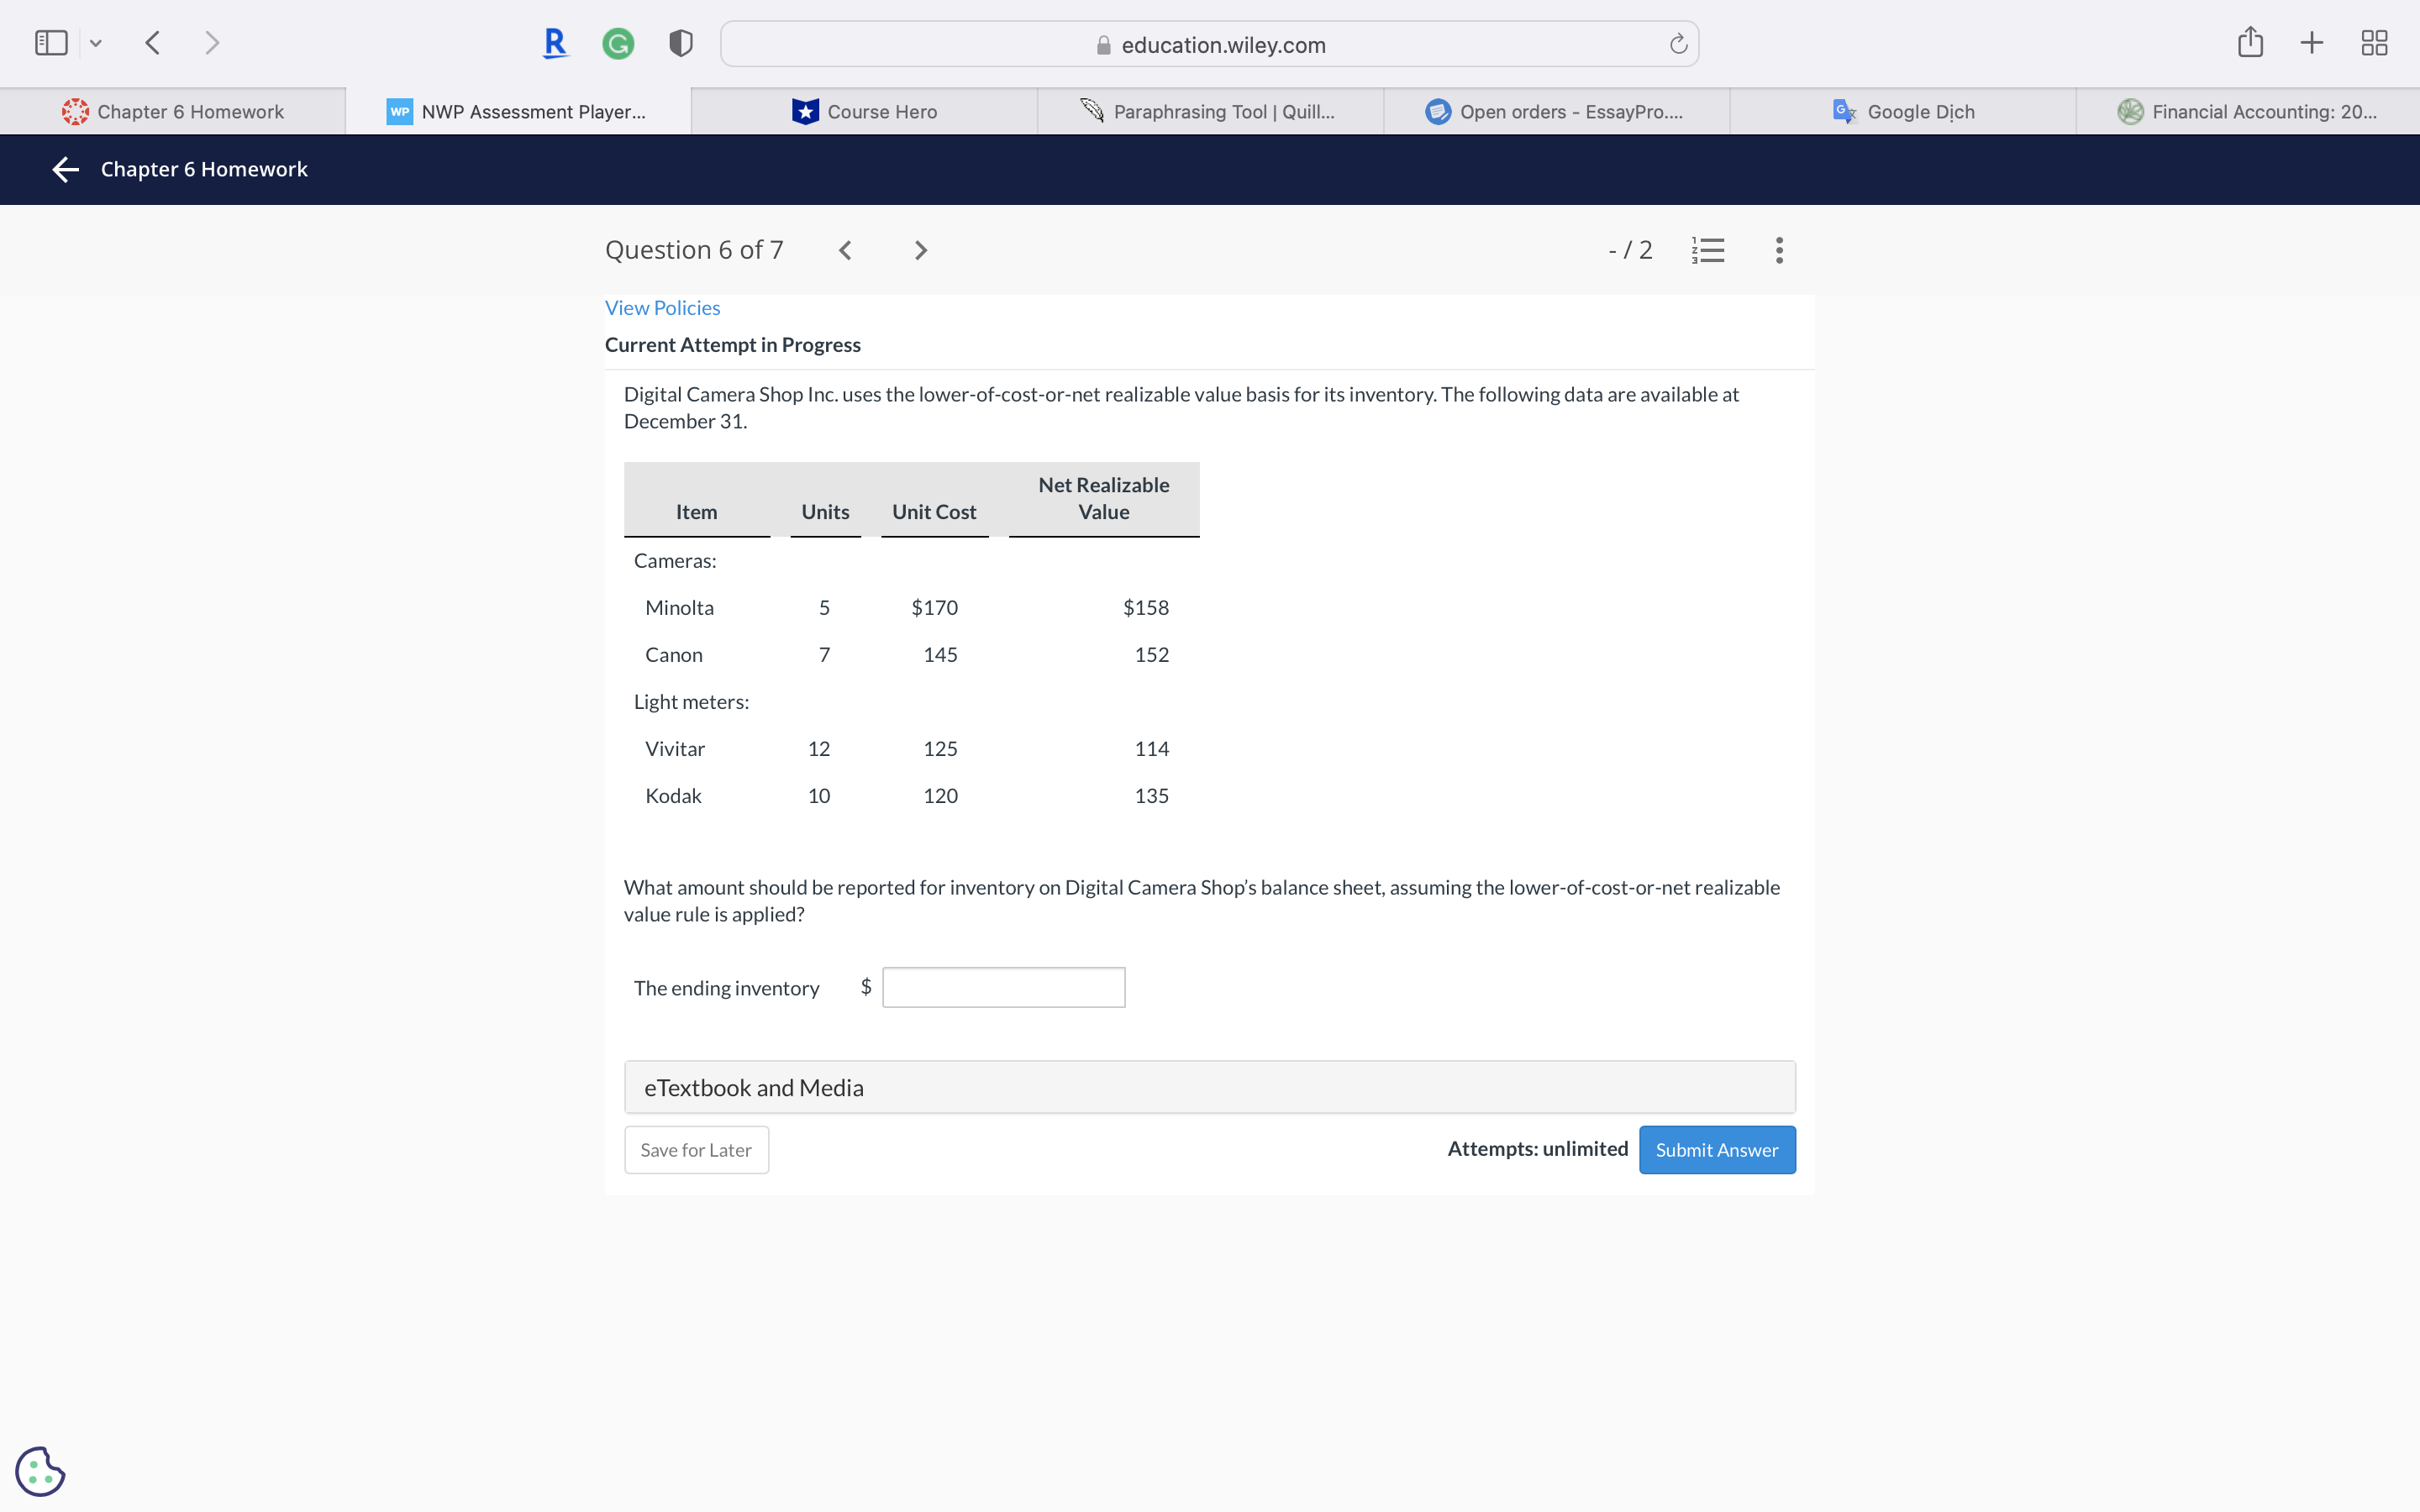Screen dimensions: 2420x1512
Task: Click the Grammarly extension icon
Action: [x=618, y=43]
